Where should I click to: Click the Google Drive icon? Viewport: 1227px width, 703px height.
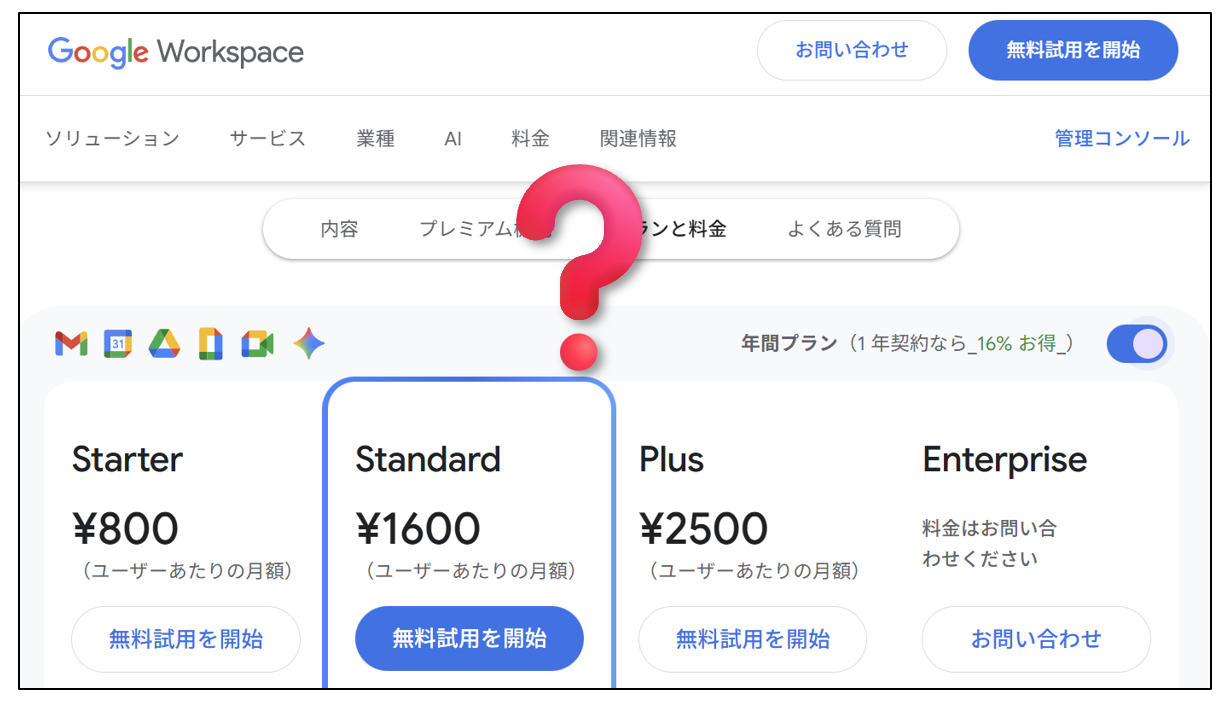pos(164,345)
